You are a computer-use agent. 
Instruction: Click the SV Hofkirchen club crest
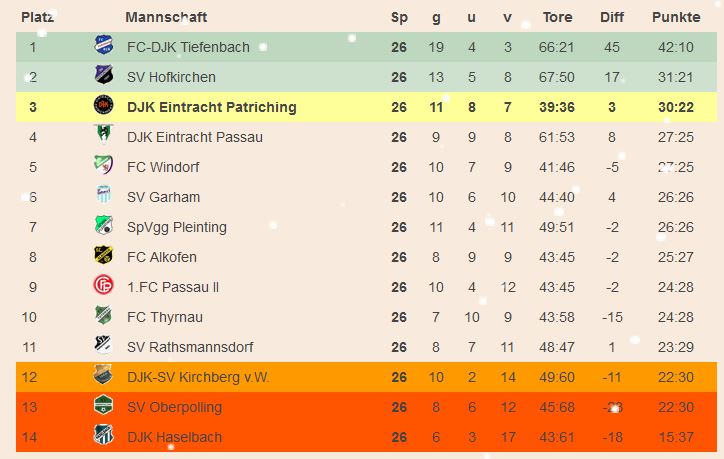(x=103, y=75)
